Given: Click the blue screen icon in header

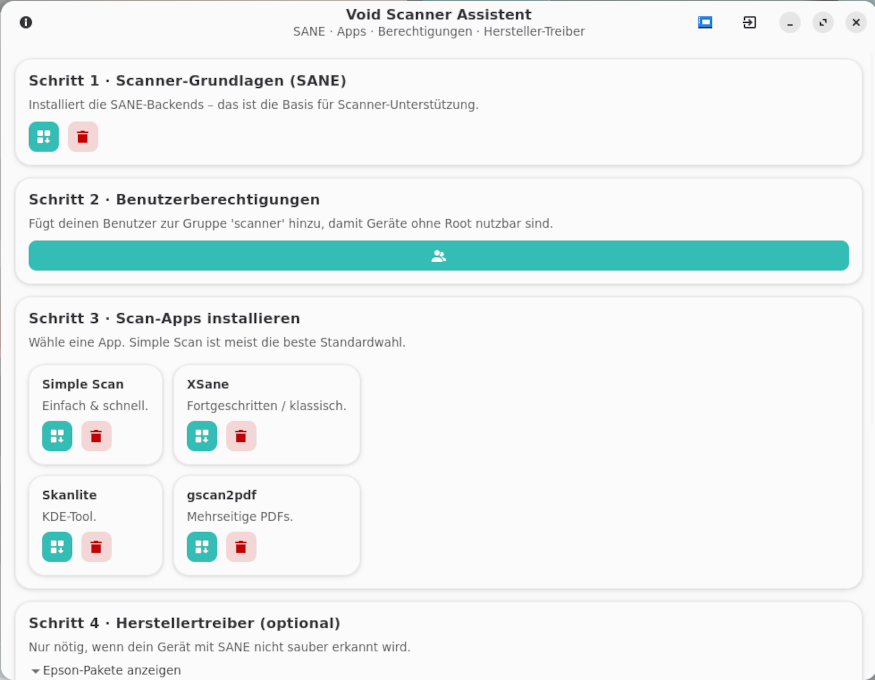Looking at the screenshot, I should [x=705, y=22].
